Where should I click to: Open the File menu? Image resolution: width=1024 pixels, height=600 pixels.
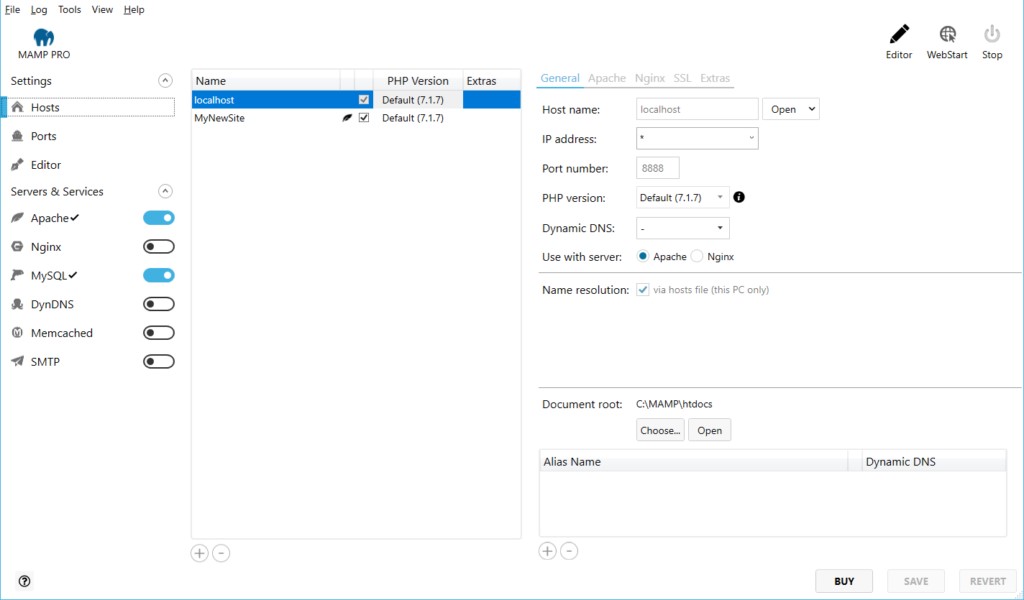12,10
